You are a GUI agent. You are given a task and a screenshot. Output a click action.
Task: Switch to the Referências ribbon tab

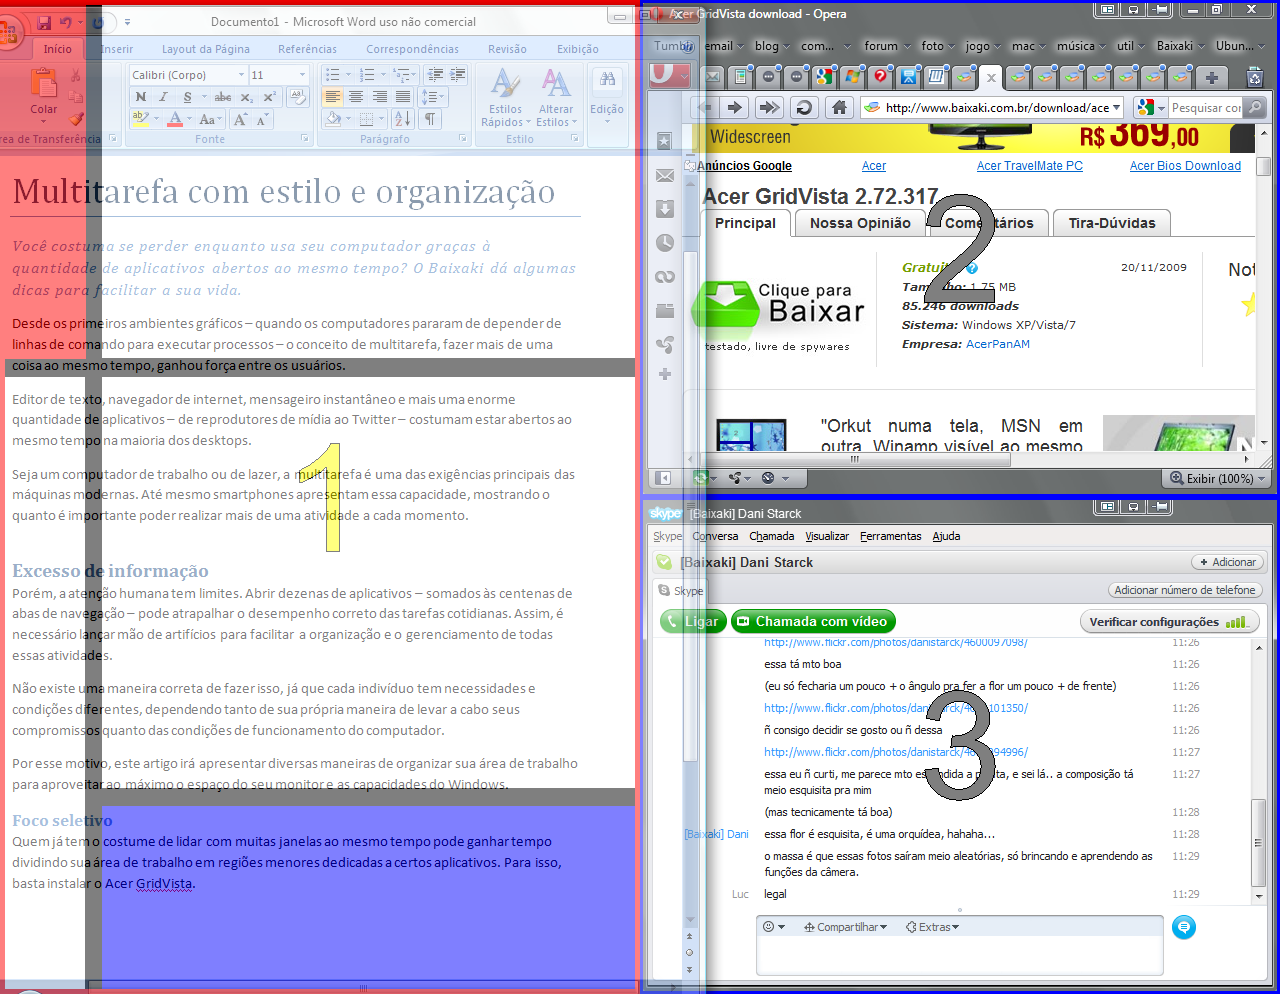(307, 49)
